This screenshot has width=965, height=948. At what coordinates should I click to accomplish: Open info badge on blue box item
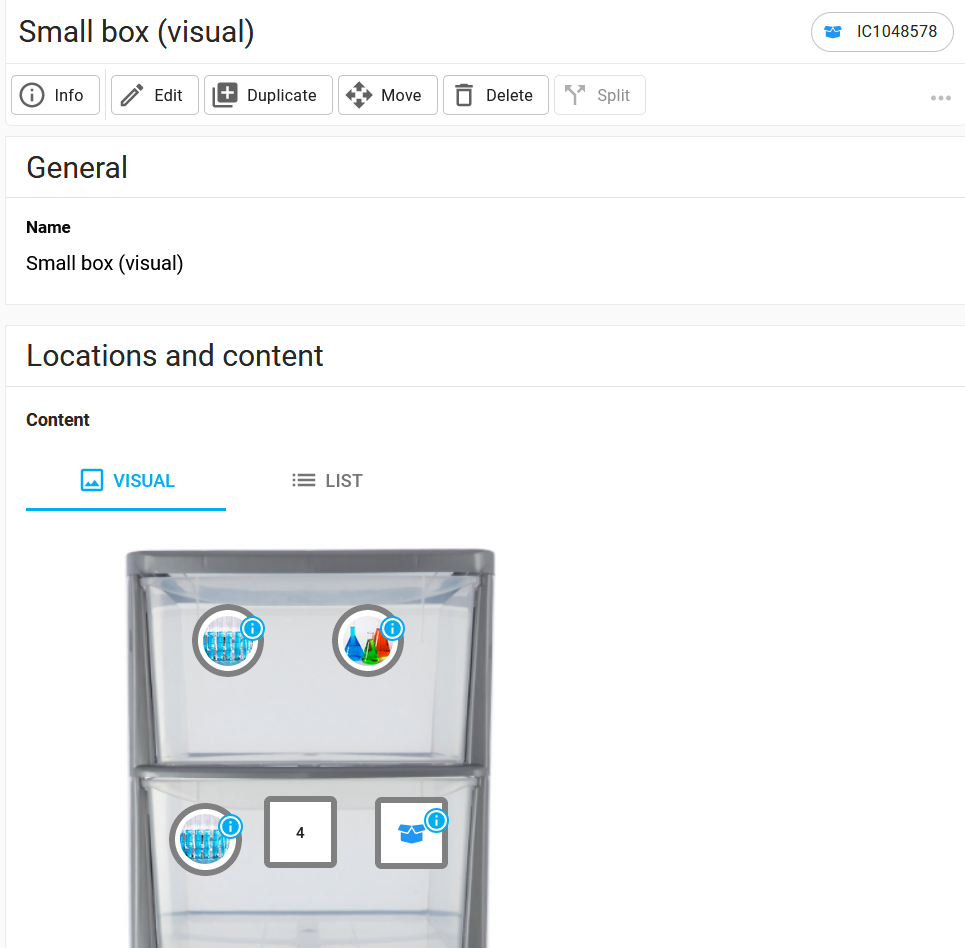click(x=436, y=820)
